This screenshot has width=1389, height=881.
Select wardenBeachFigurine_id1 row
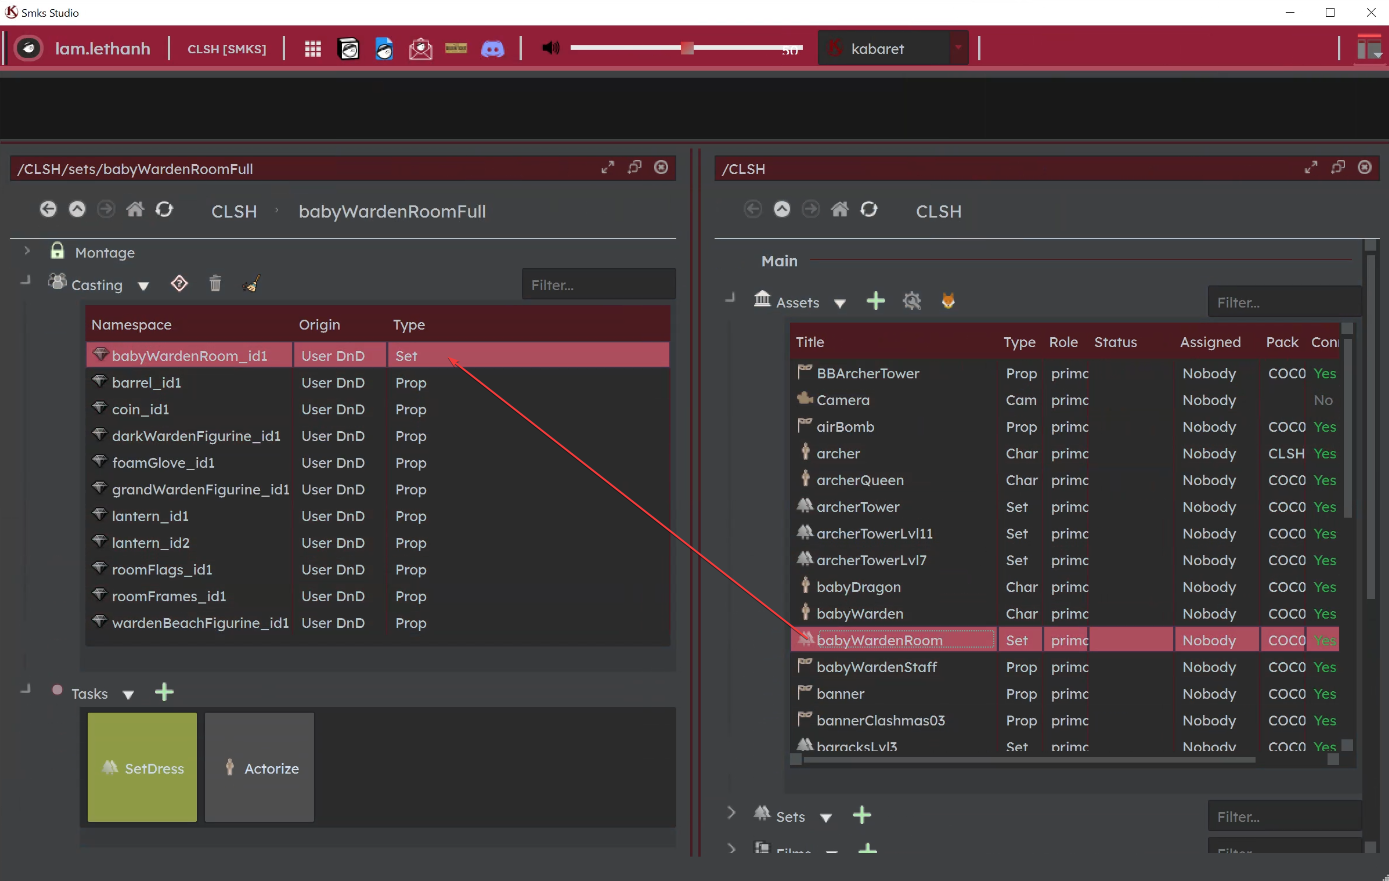point(378,622)
